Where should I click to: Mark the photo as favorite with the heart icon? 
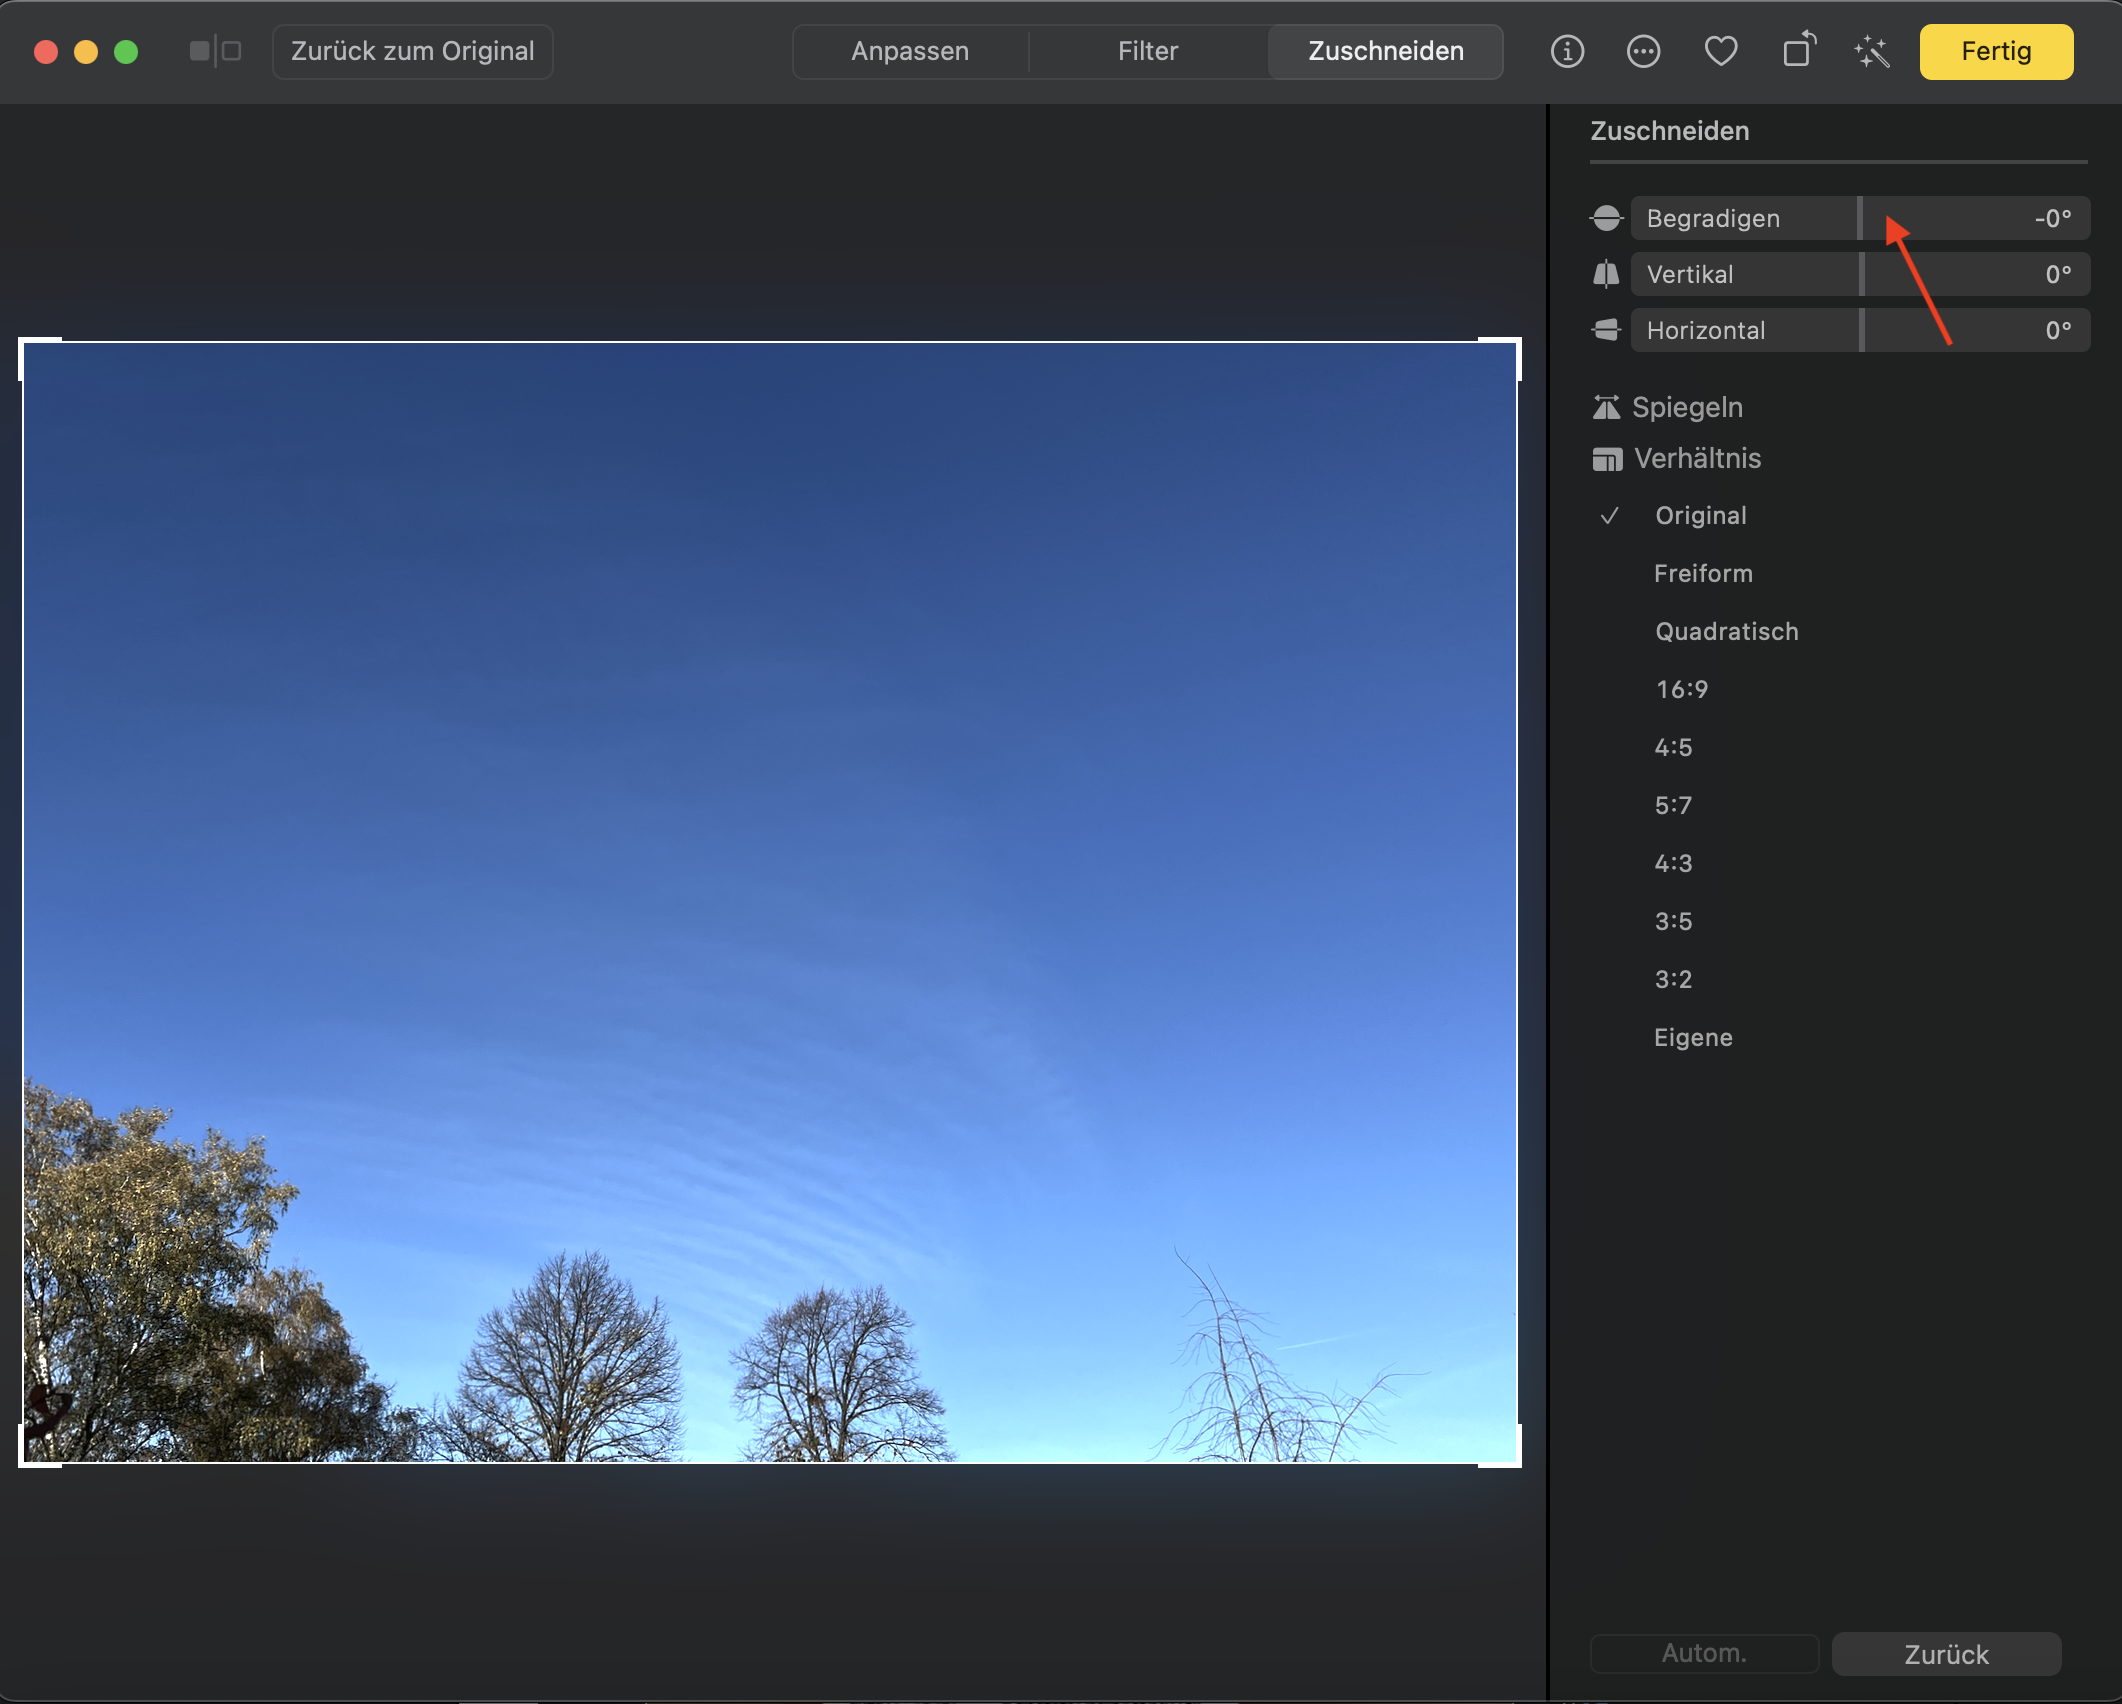coord(1720,51)
